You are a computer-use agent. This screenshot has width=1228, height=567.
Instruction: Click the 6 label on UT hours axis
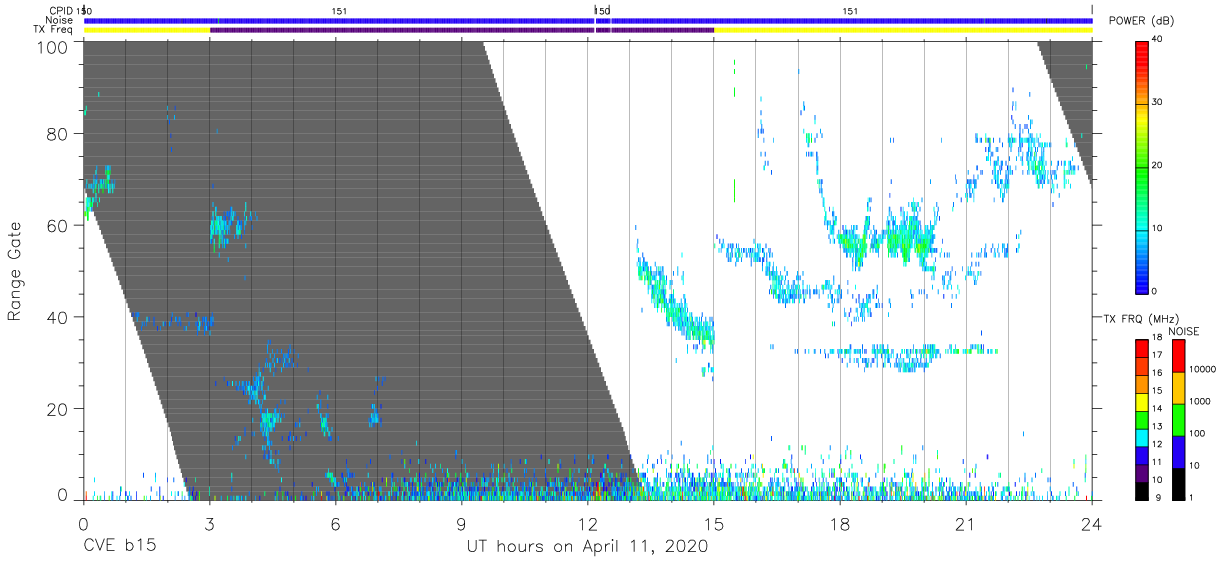pos(335,524)
